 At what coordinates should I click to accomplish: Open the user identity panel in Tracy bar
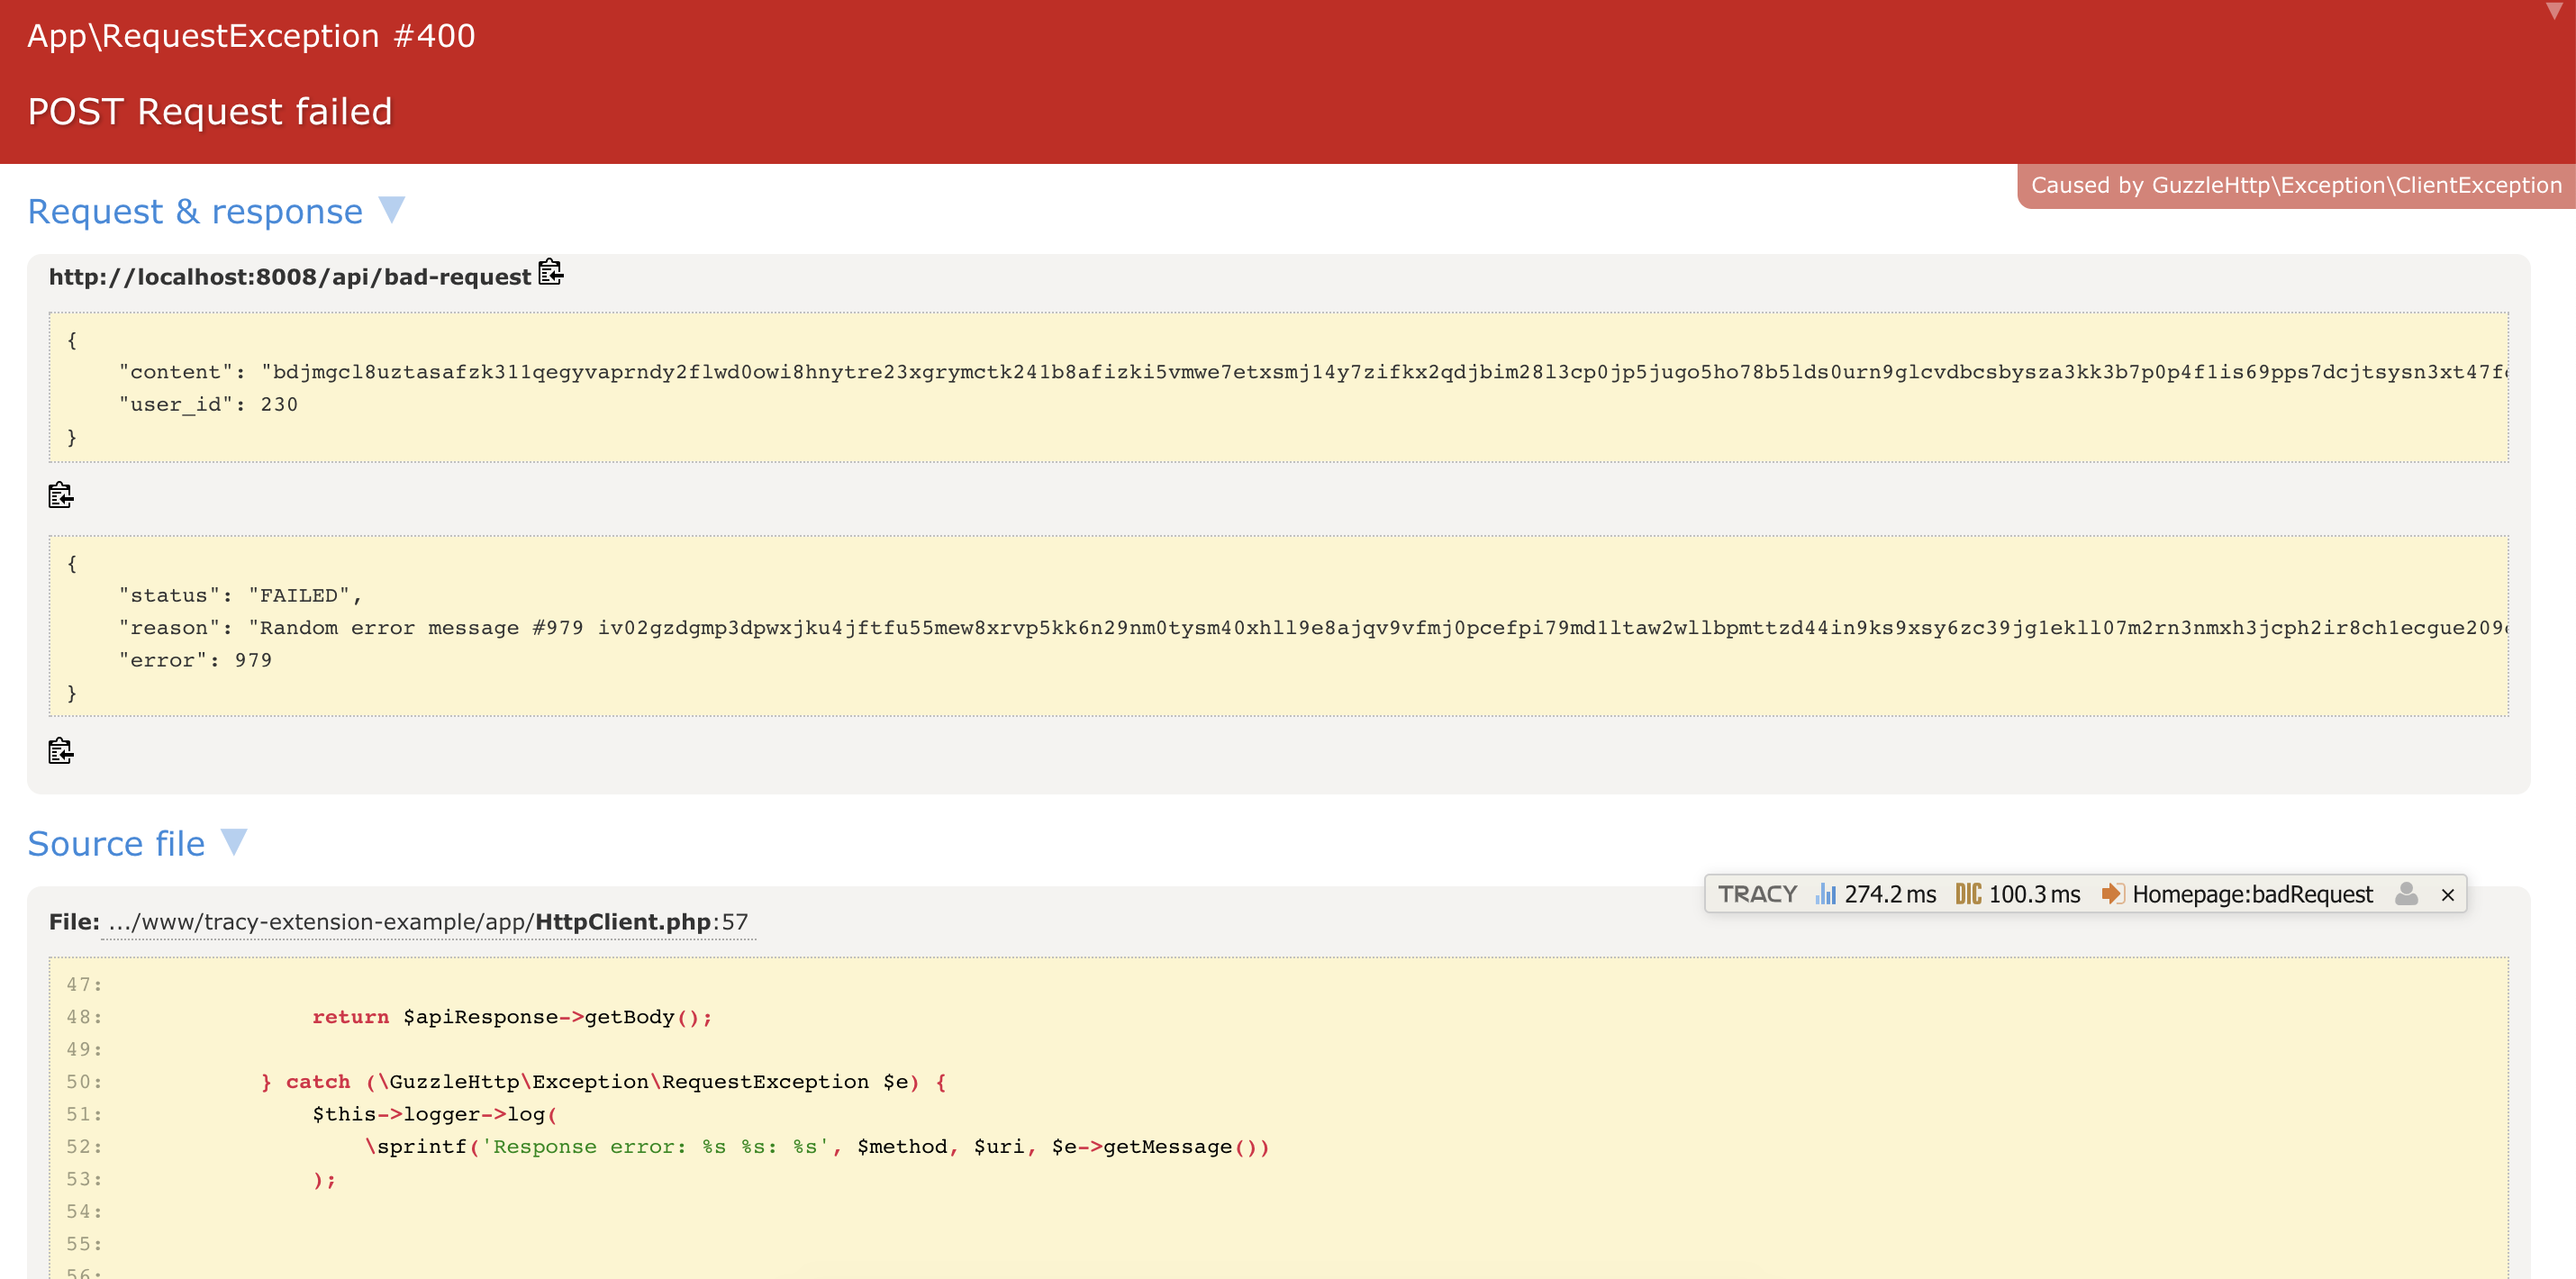click(x=2406, y=894)
